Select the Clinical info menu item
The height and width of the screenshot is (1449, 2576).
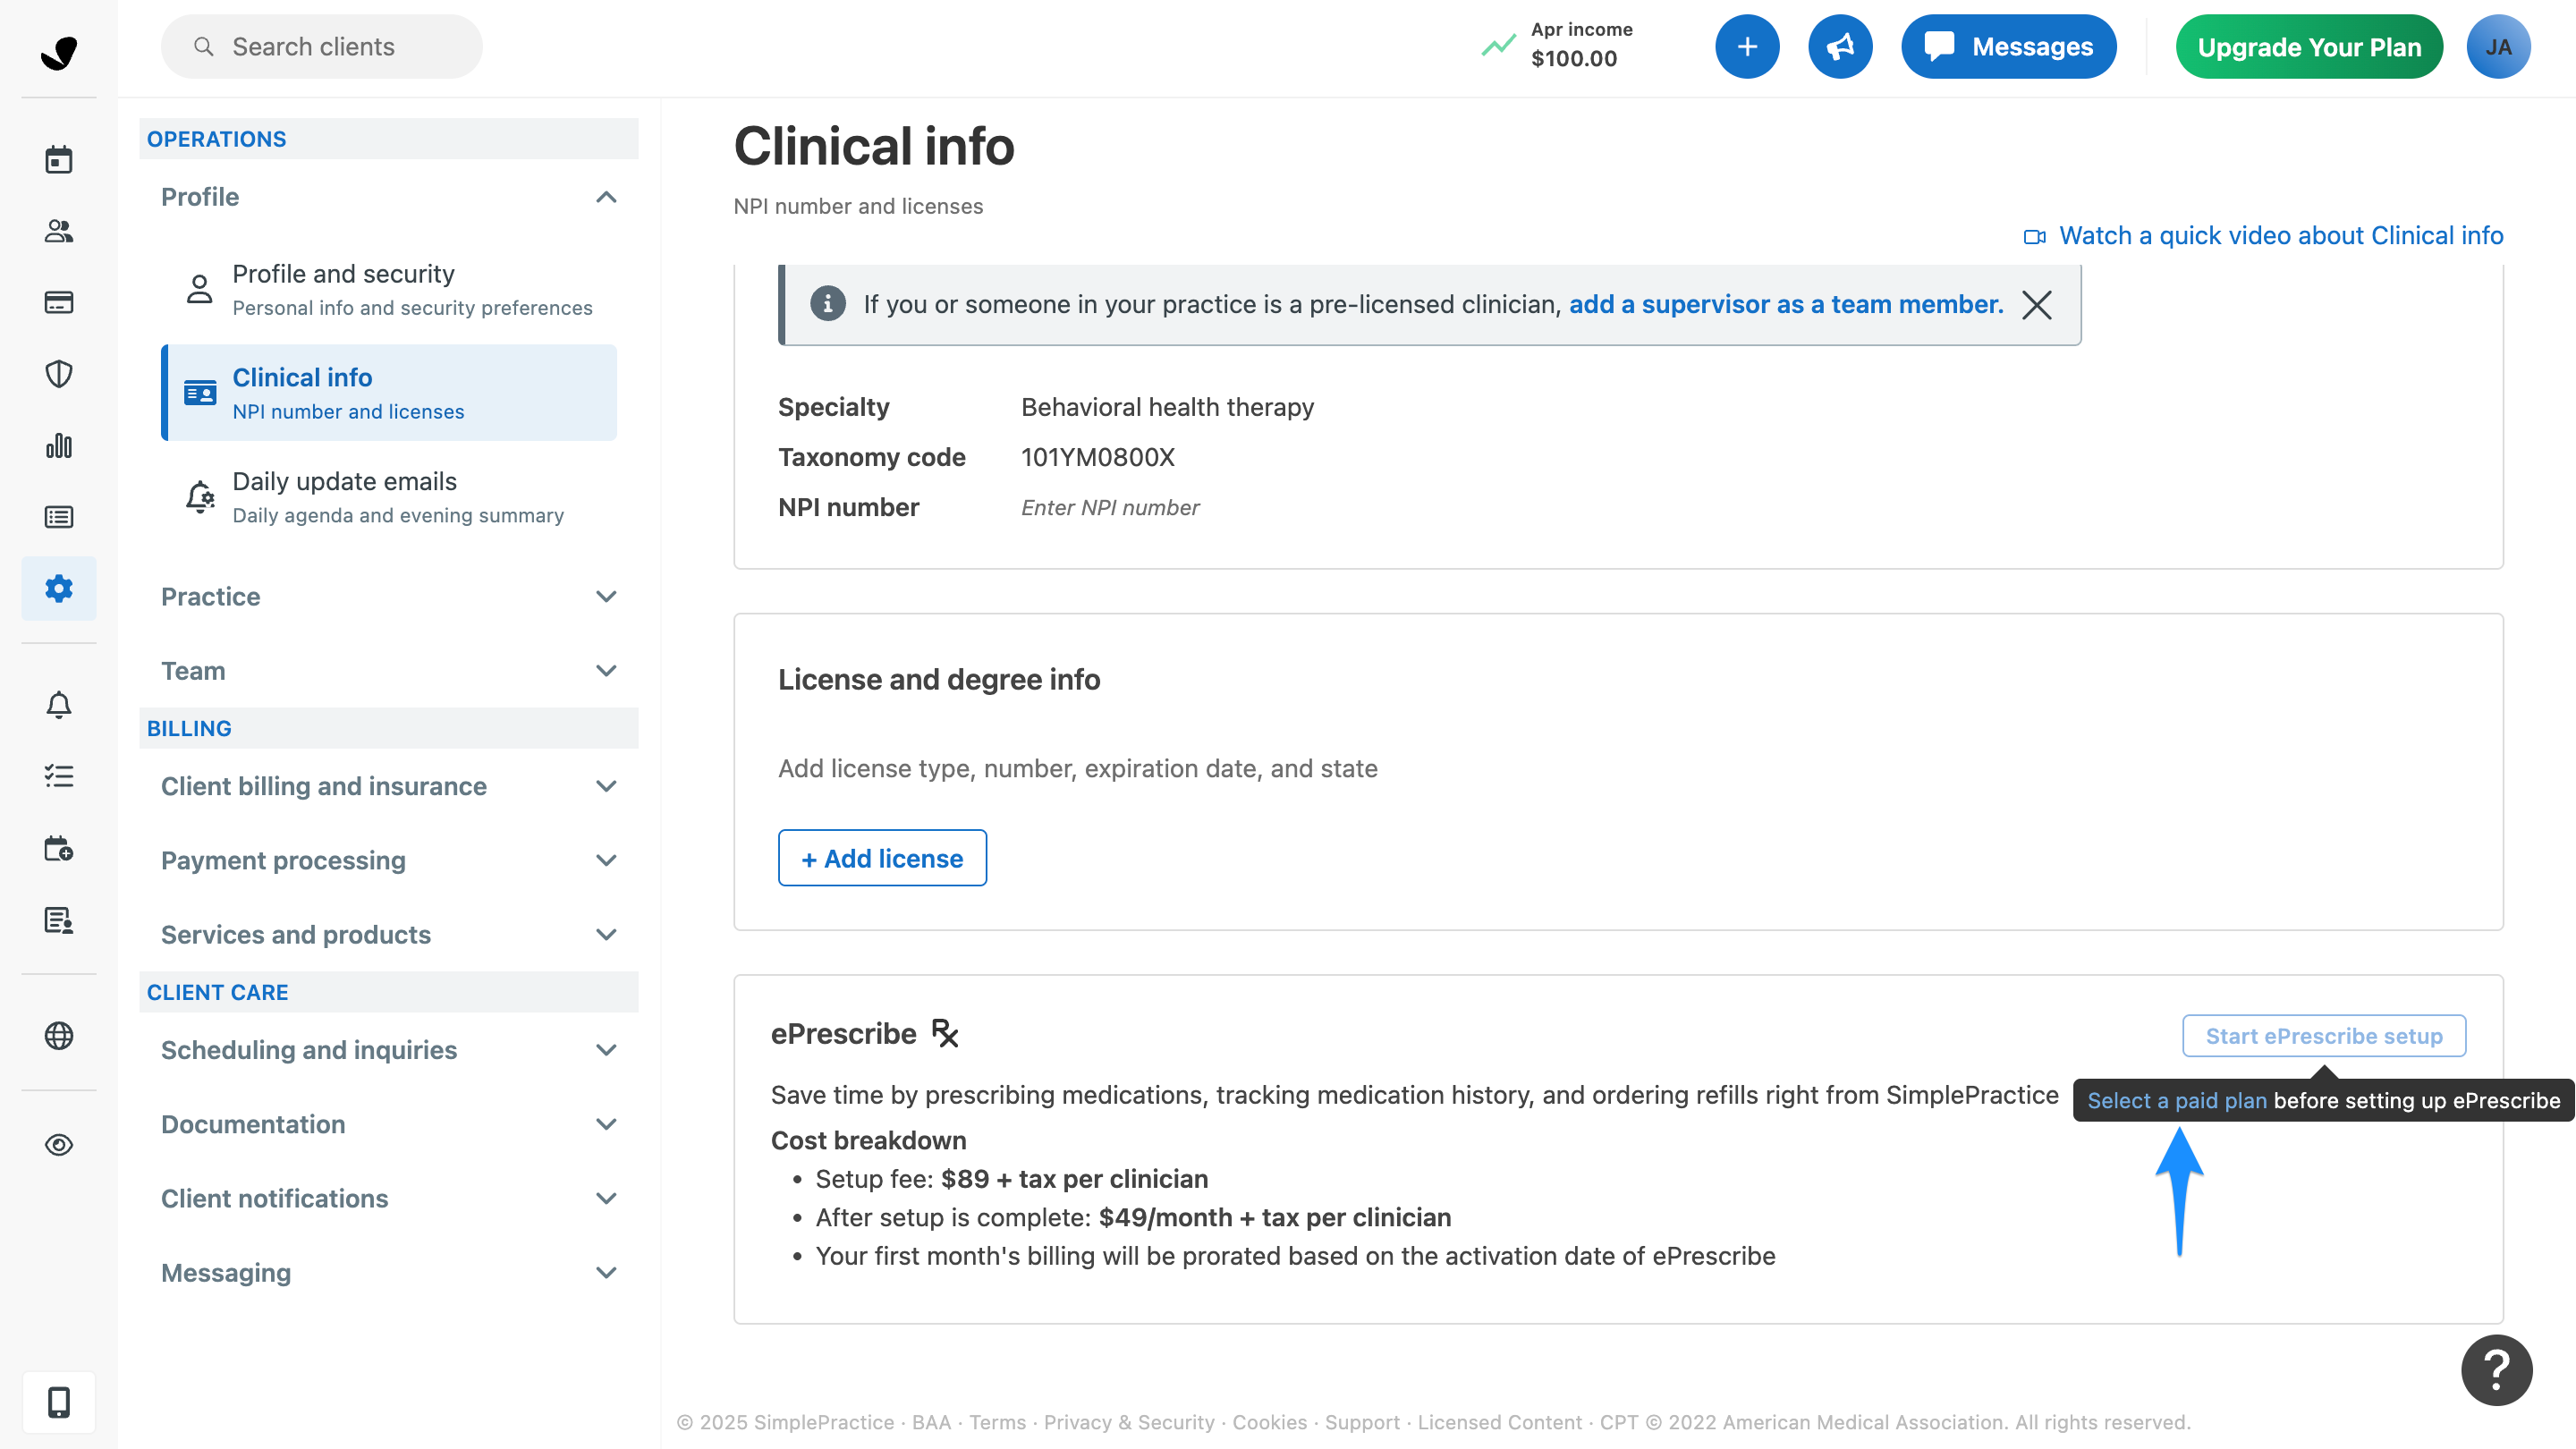(389, 392)
